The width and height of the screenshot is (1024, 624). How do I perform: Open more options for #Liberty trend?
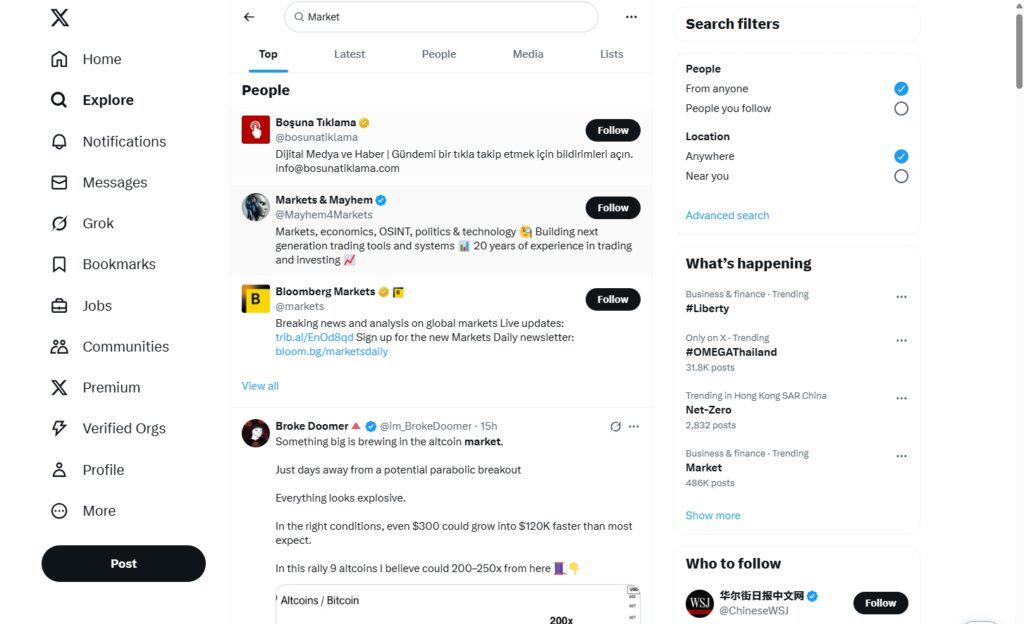point(901,297)
